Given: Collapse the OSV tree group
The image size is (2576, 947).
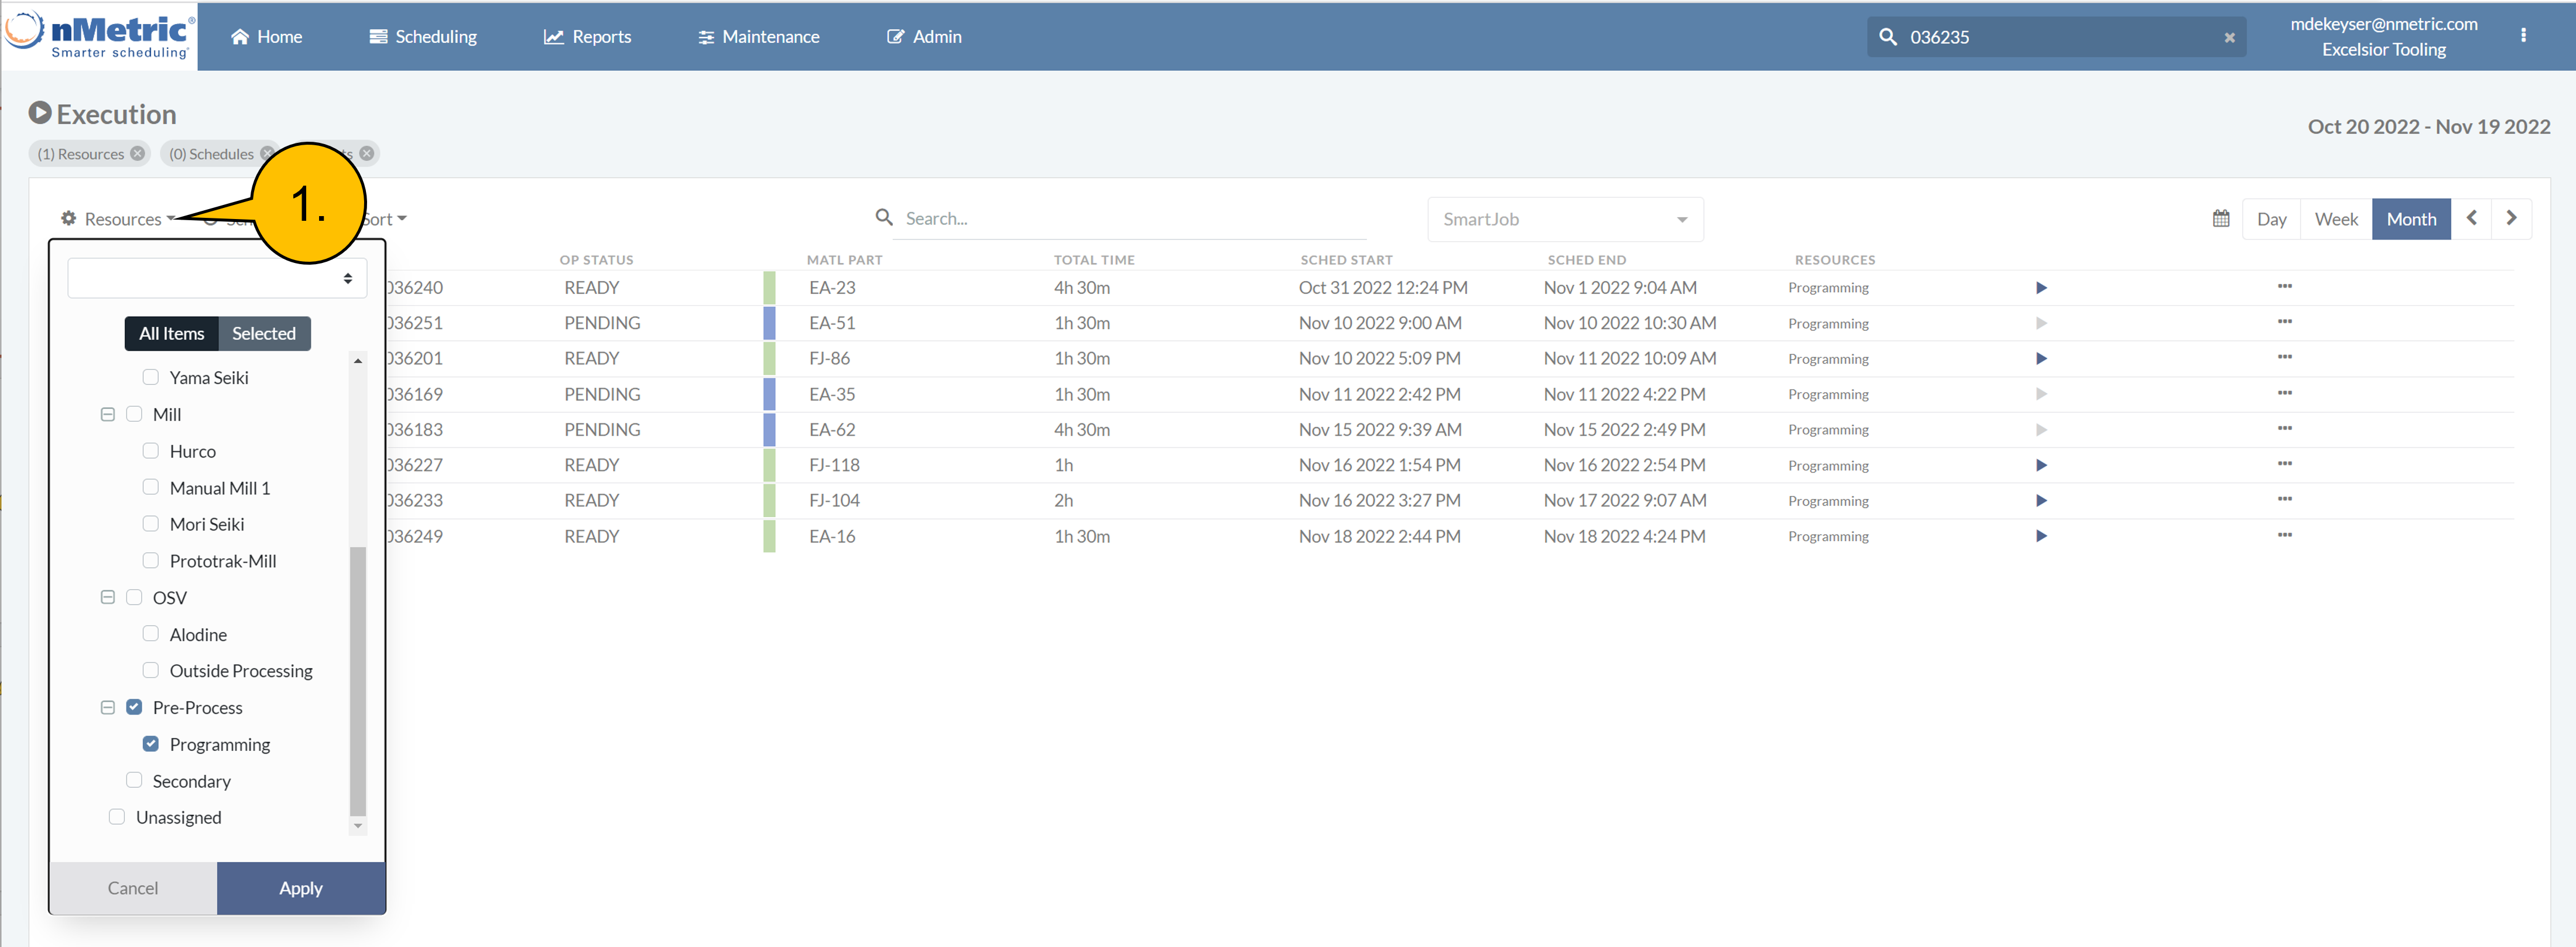Looking at the screenshot, I should click(108, 597).
